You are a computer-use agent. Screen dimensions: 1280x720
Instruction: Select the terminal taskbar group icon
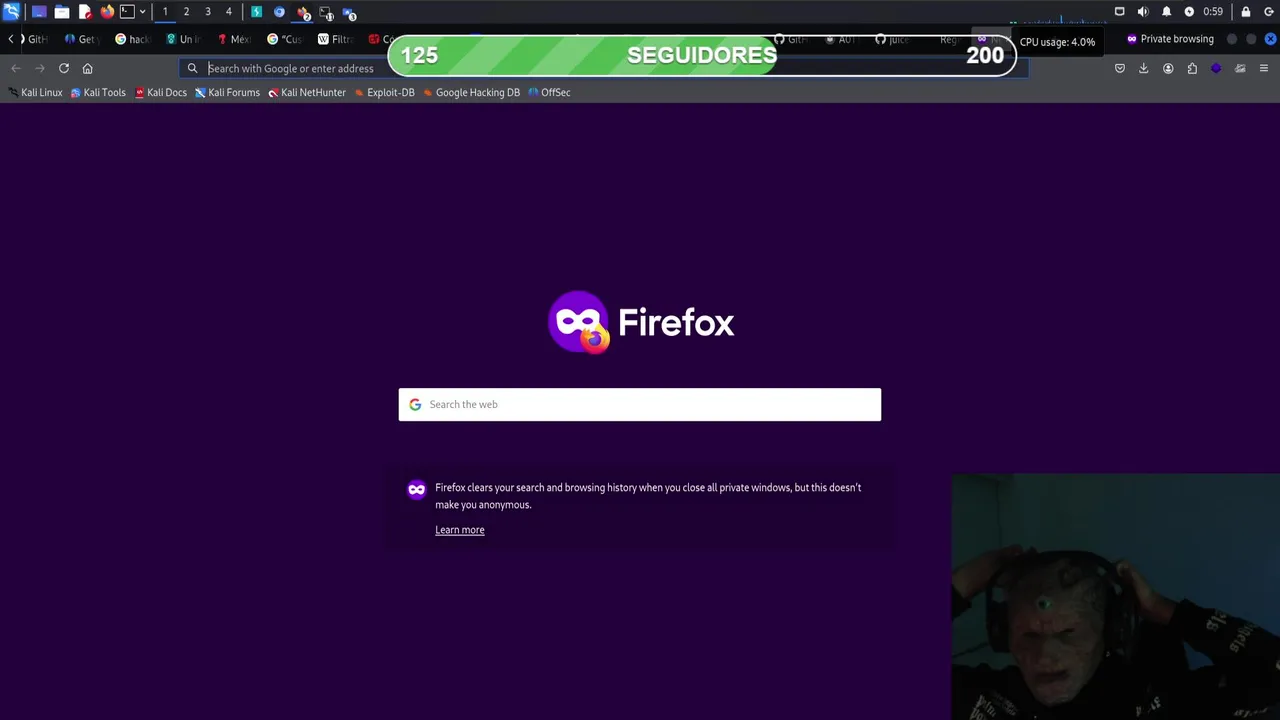point(326,13)
